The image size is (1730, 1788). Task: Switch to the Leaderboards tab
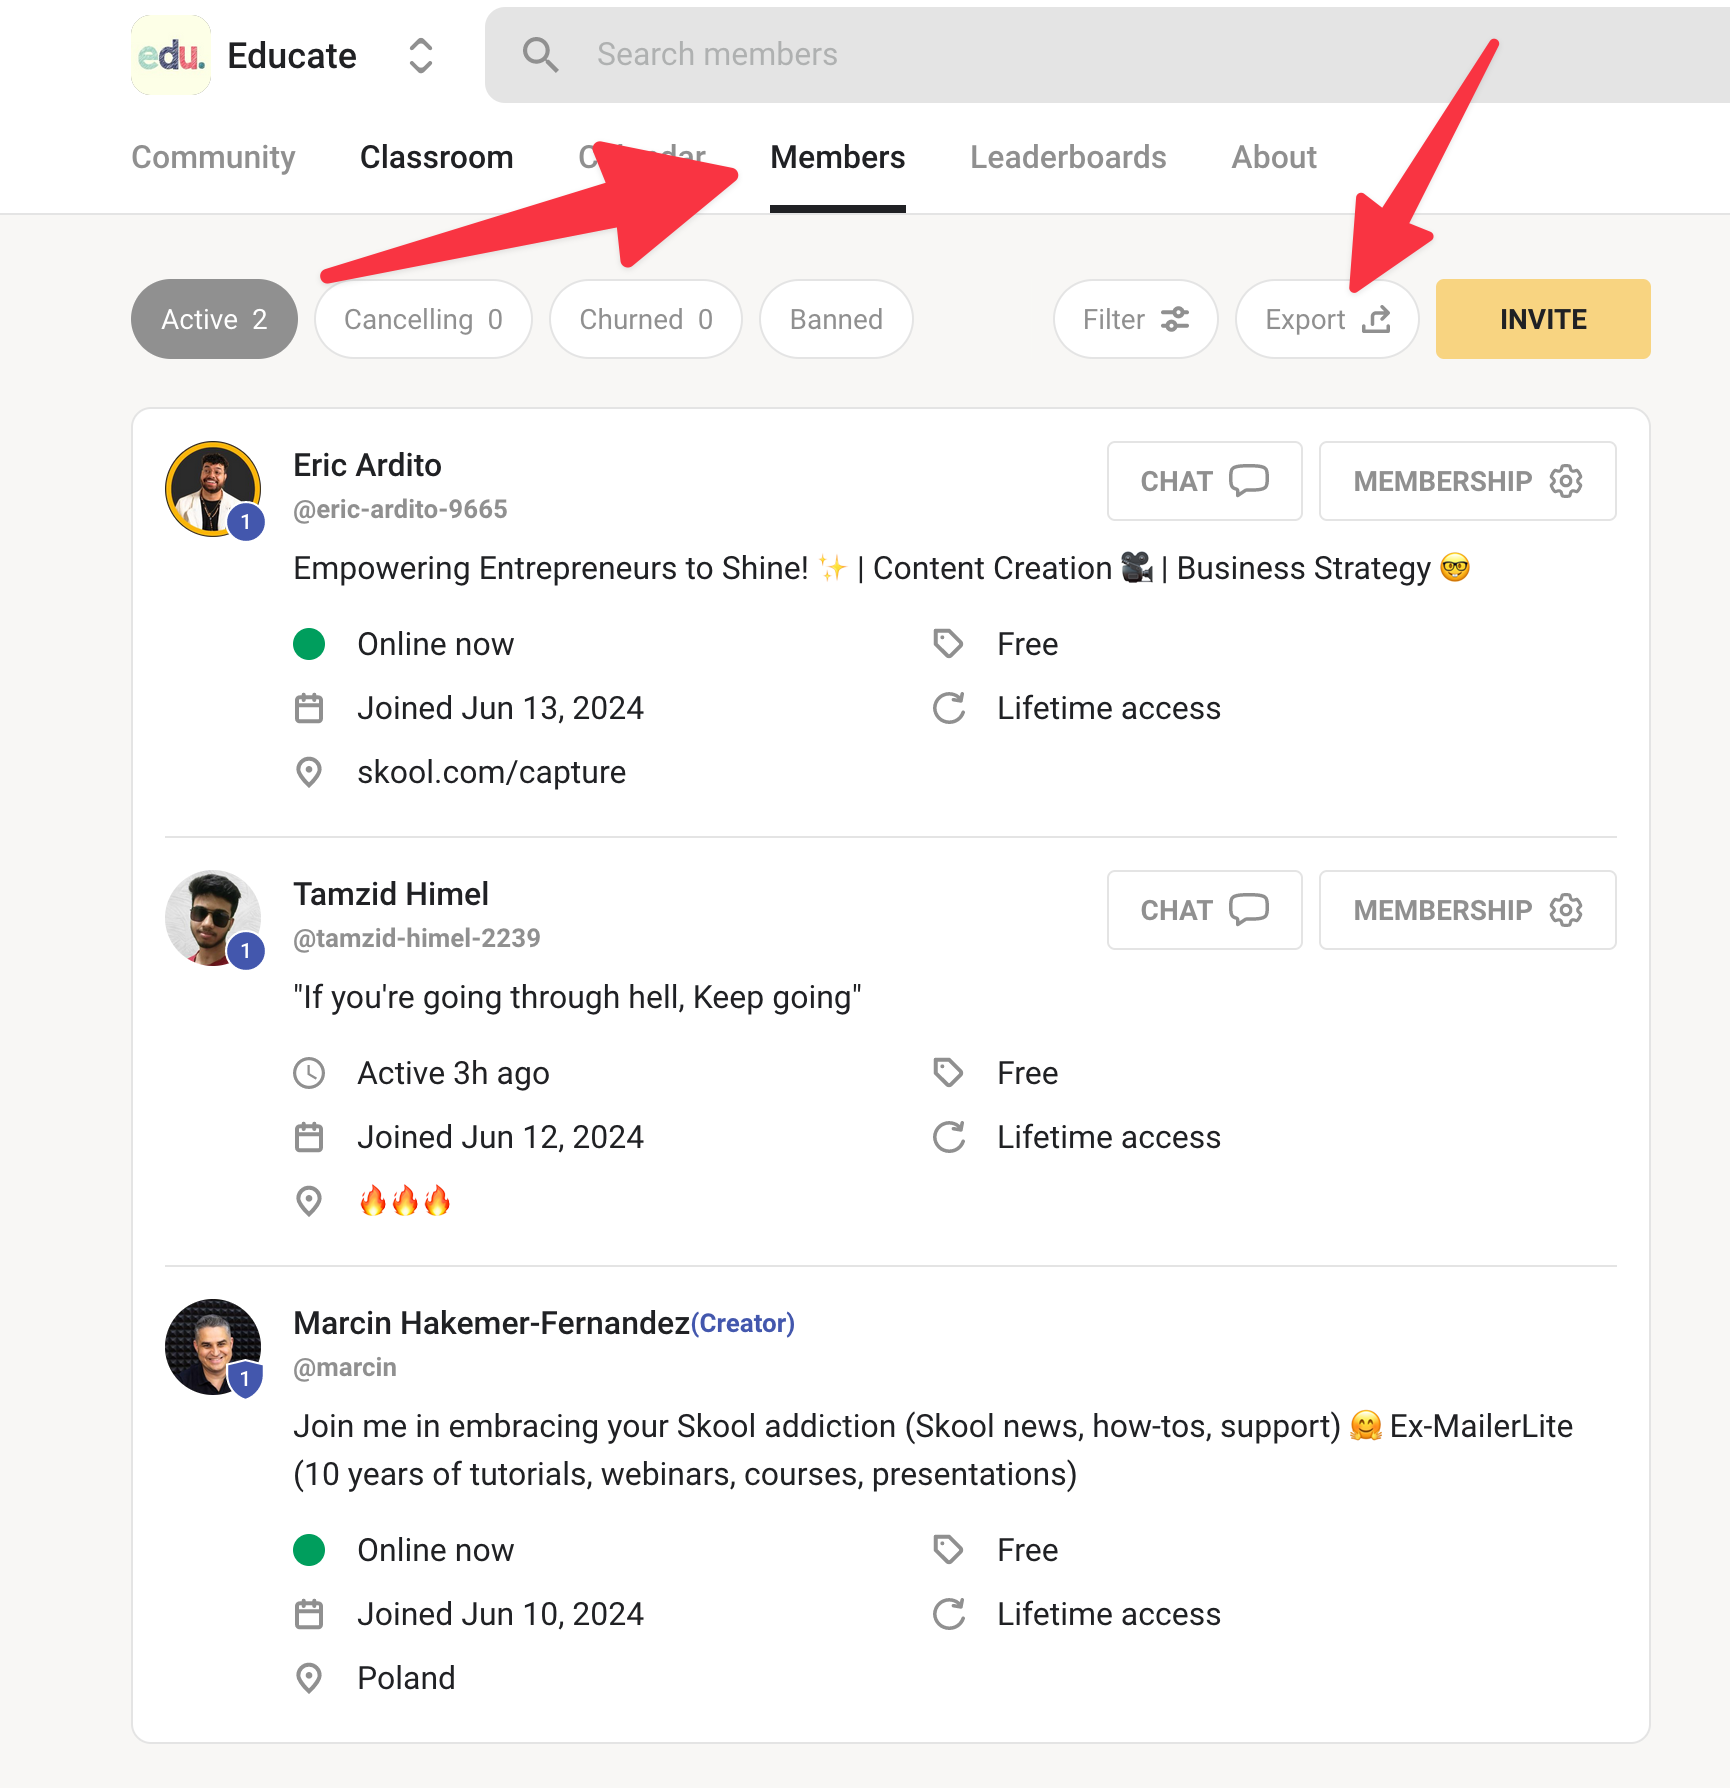tap(1068, 157)
